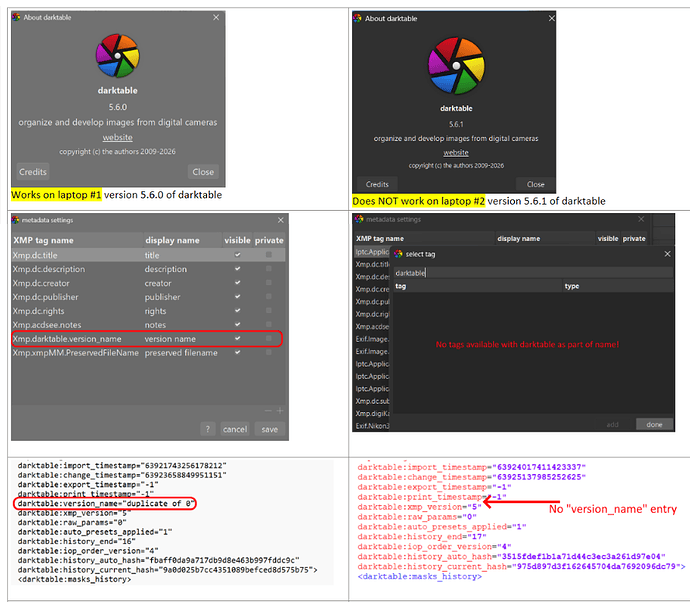Toggle visible checkbox for Xmp.acdsee.notes
Viewport: 690px width, 602px height.
point(238,324)
